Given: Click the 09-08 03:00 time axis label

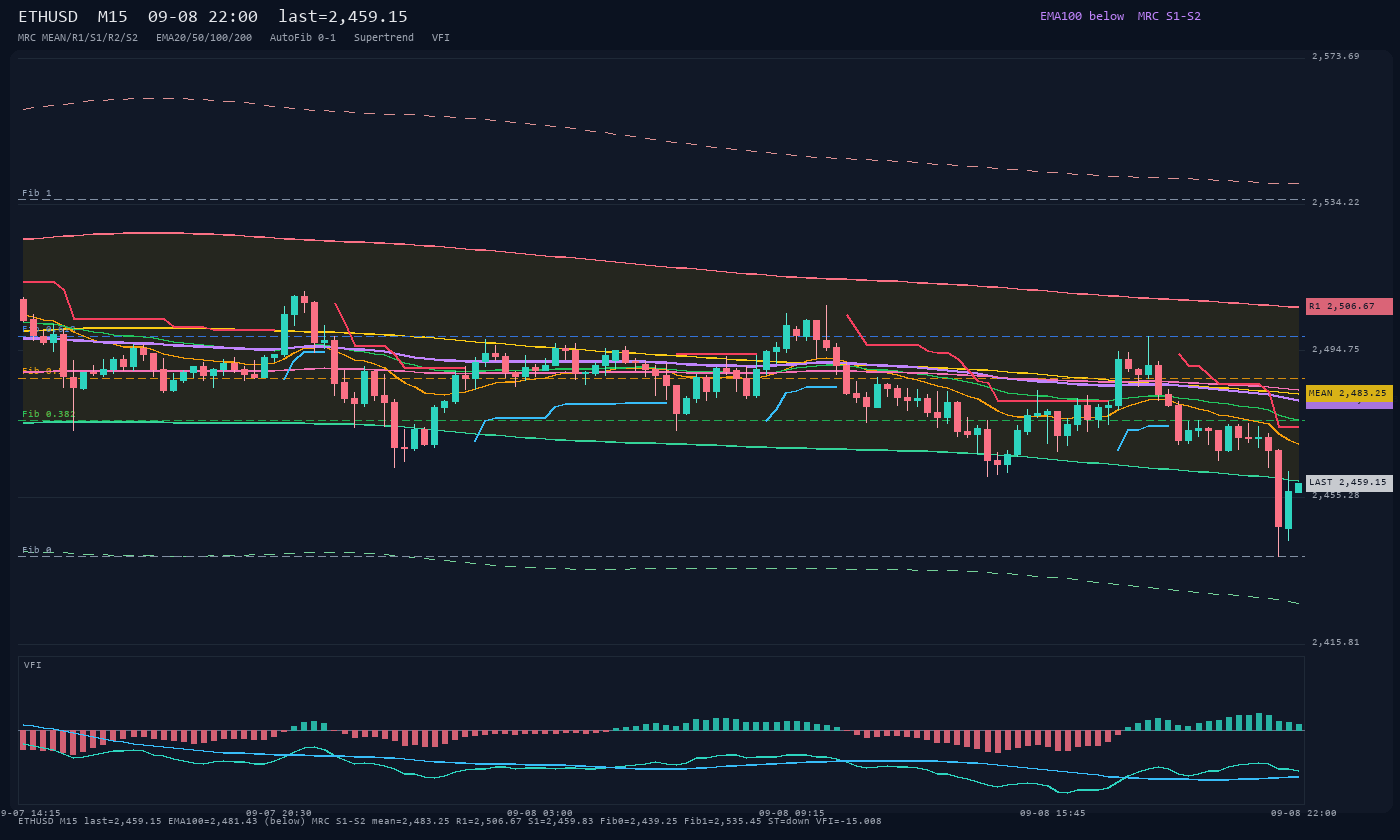Looking at the screenshot, I should 540,813.
